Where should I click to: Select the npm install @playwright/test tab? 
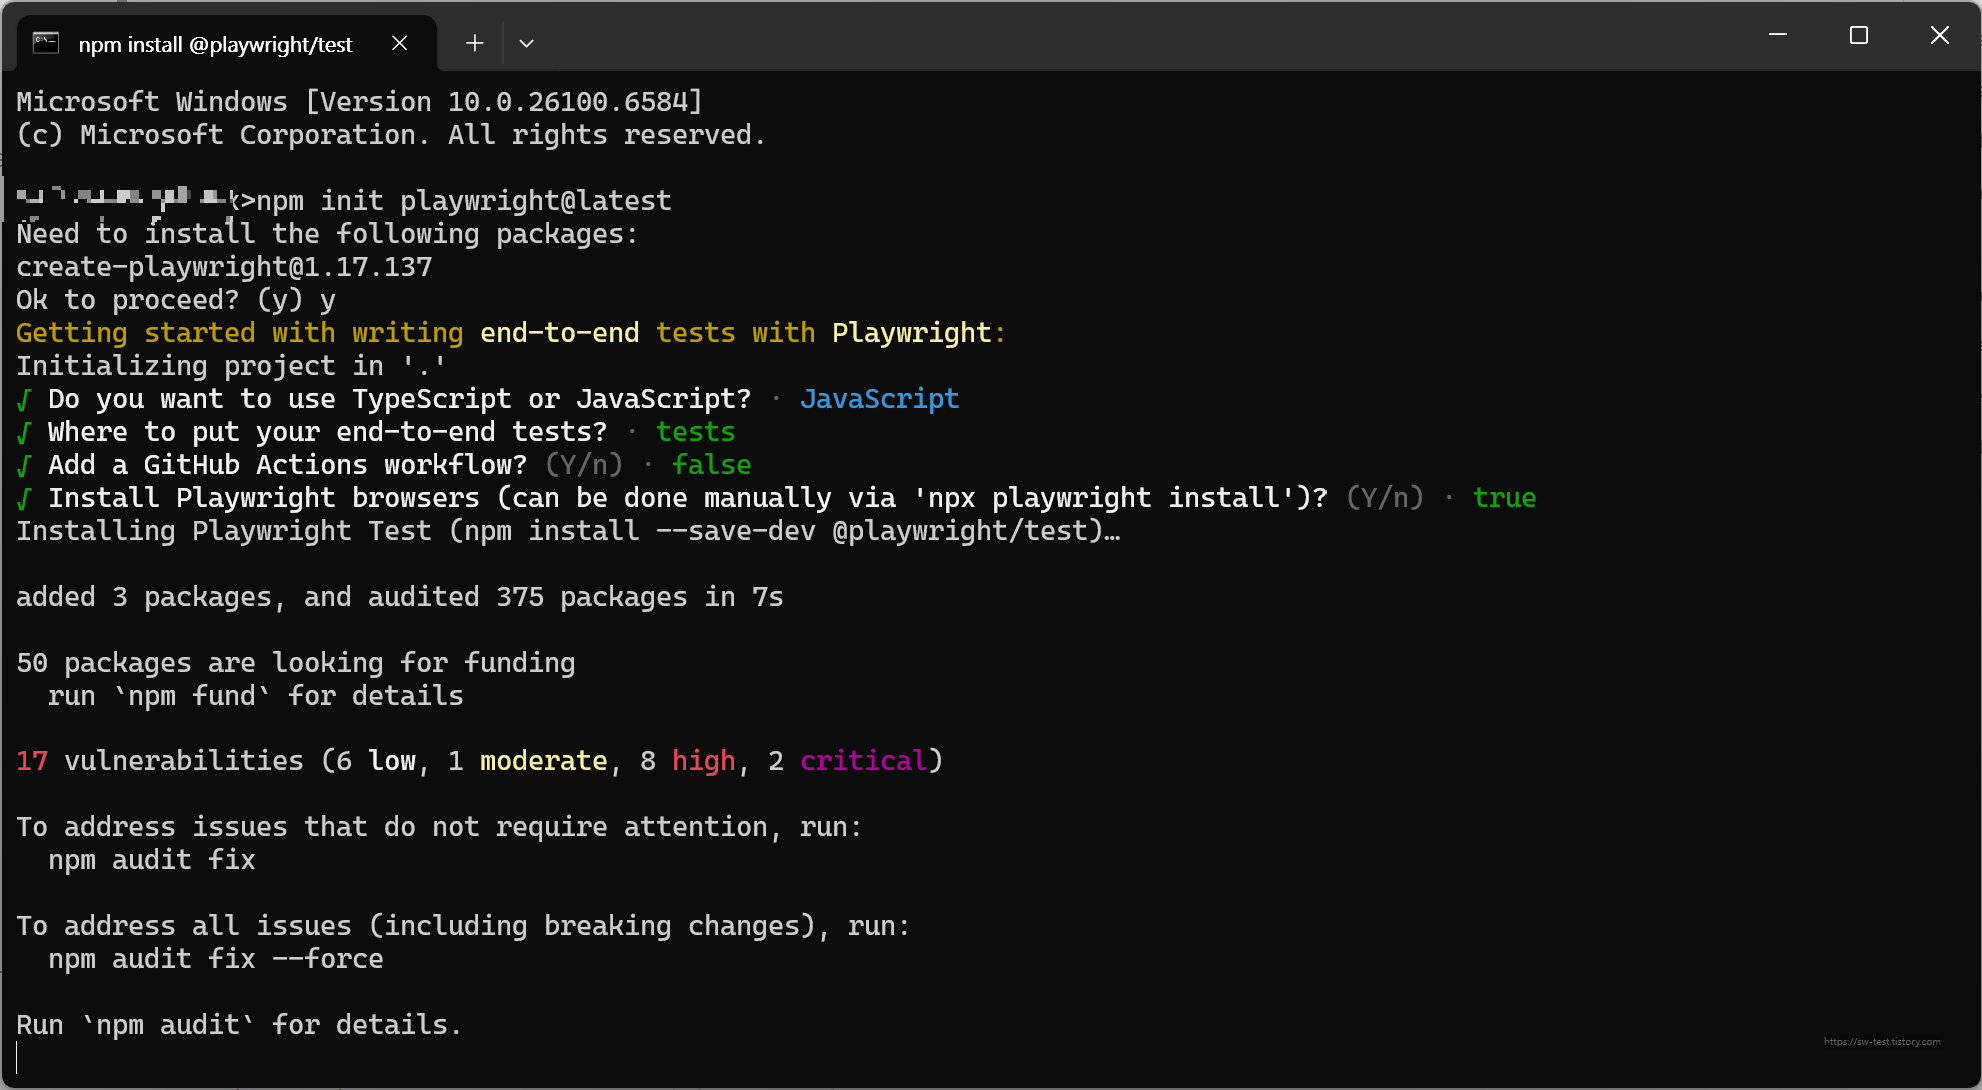coord(215,44)
